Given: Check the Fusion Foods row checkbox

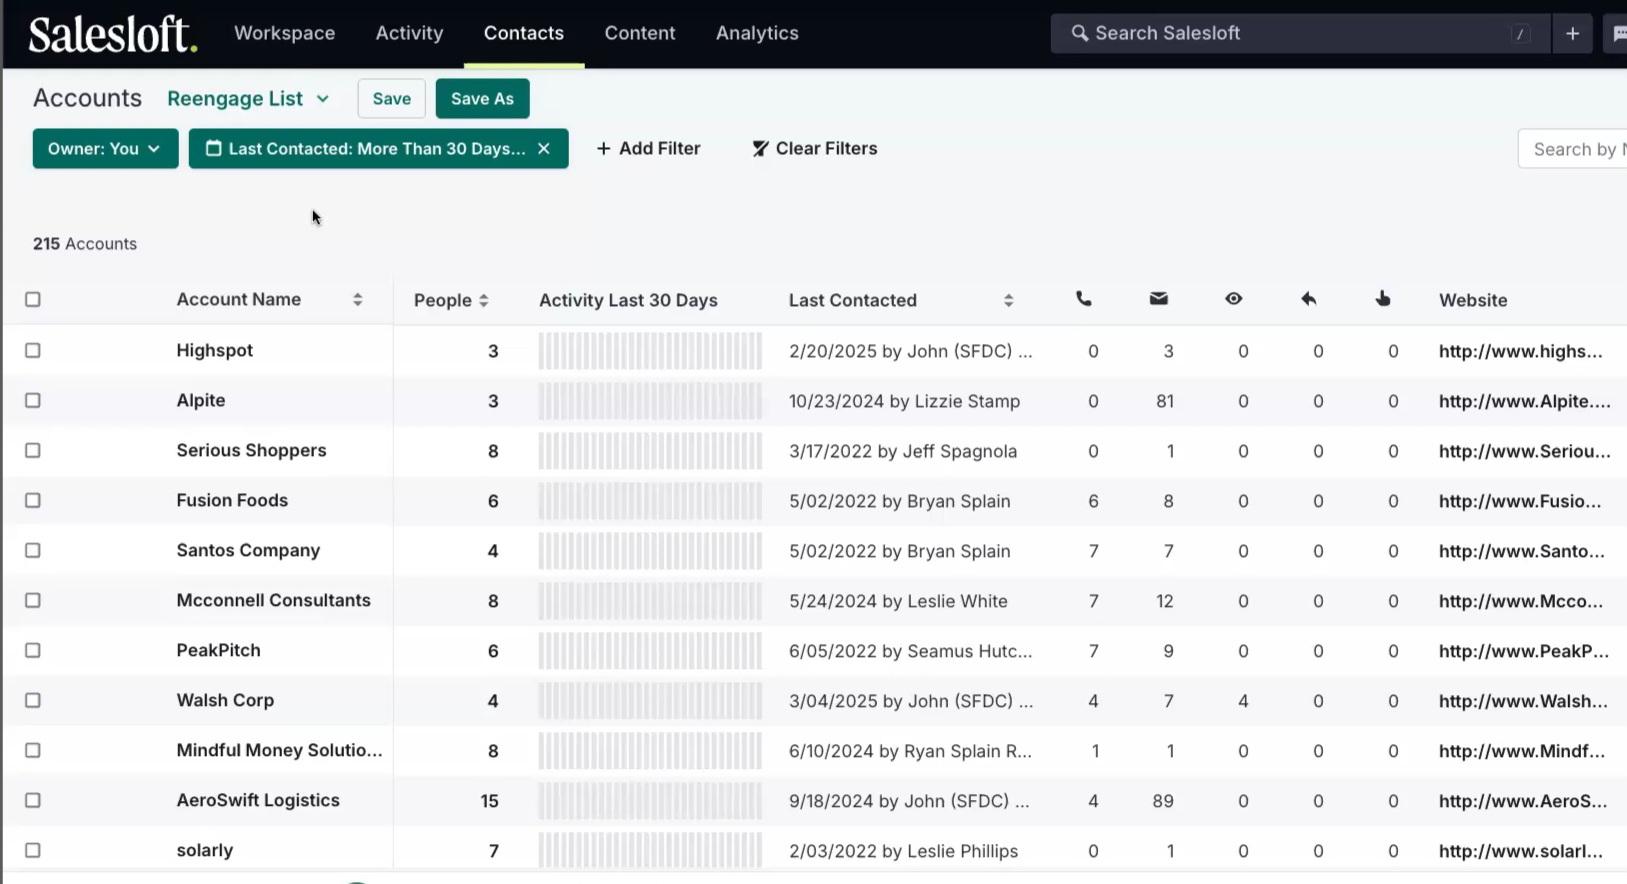Looking at the screenshot, I should [x=33, y=500].
